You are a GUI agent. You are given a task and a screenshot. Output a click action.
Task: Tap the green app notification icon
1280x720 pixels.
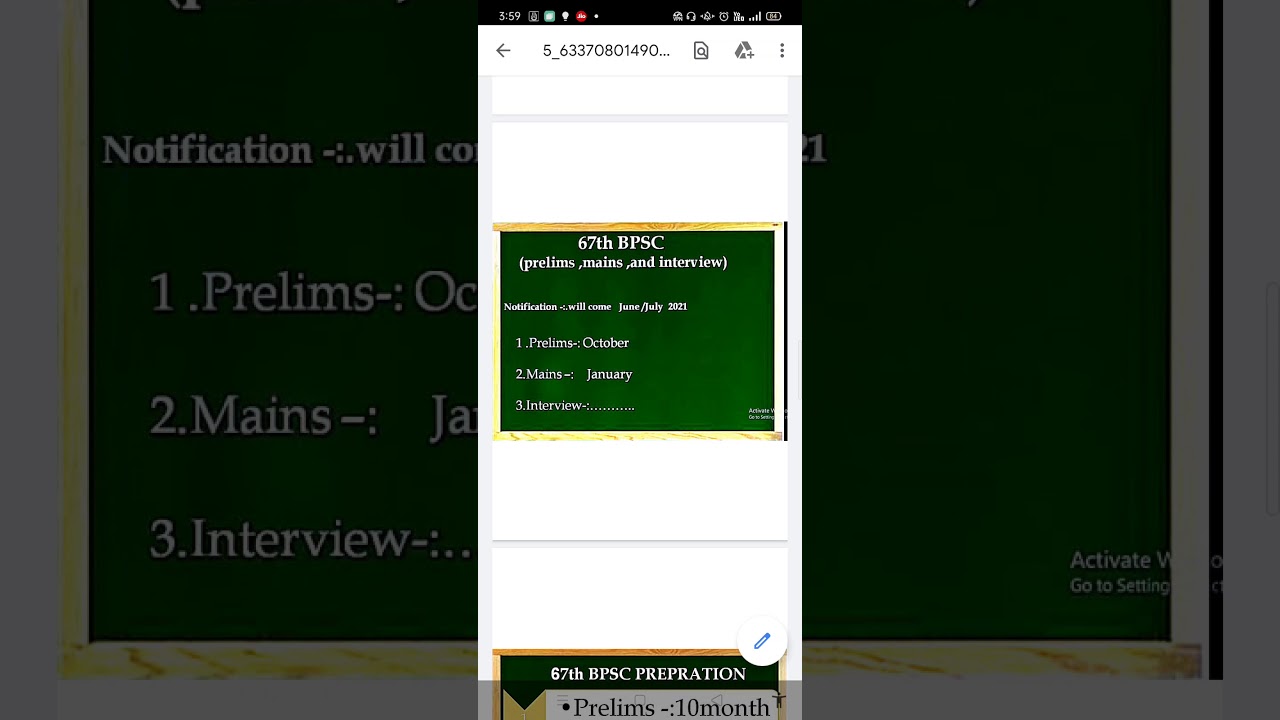point(549,16)
